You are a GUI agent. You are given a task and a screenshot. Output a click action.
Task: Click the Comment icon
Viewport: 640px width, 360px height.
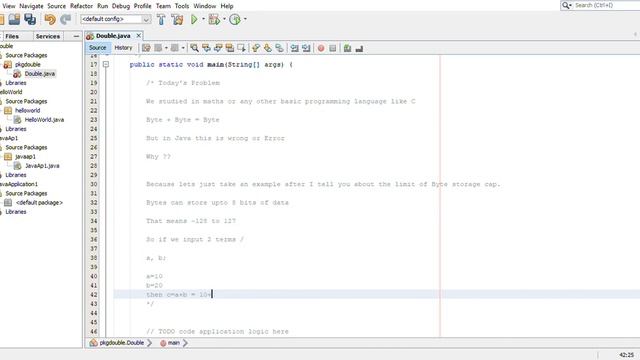pyautogui.click(x=347, y=48)
